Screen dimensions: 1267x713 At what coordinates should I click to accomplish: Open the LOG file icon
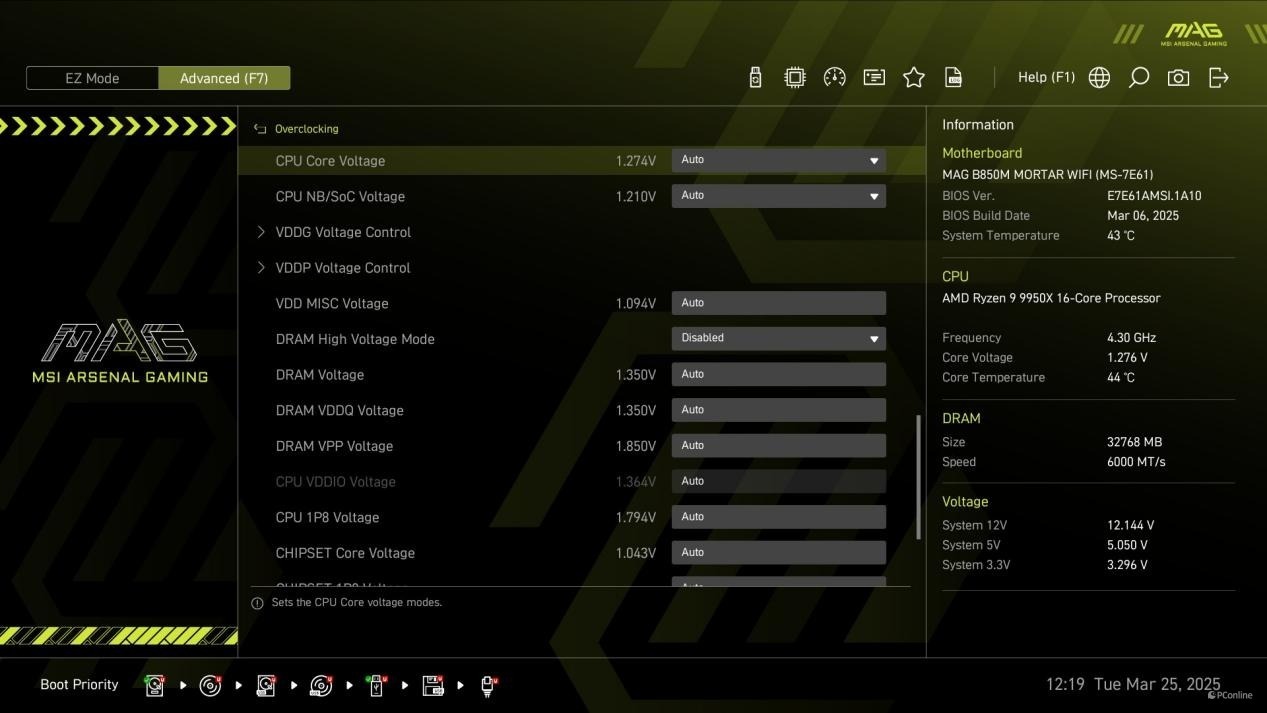point(954,78)
